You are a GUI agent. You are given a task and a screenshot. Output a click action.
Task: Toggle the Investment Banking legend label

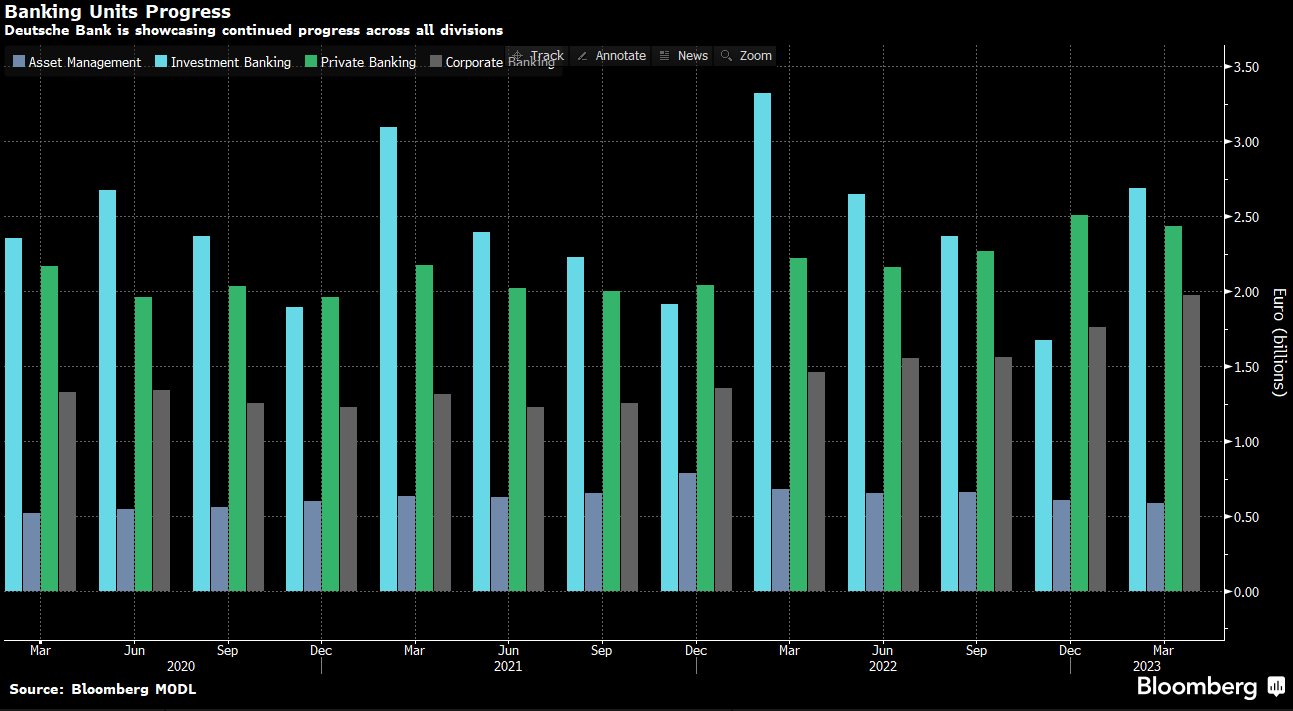click(x=230, y=62)
